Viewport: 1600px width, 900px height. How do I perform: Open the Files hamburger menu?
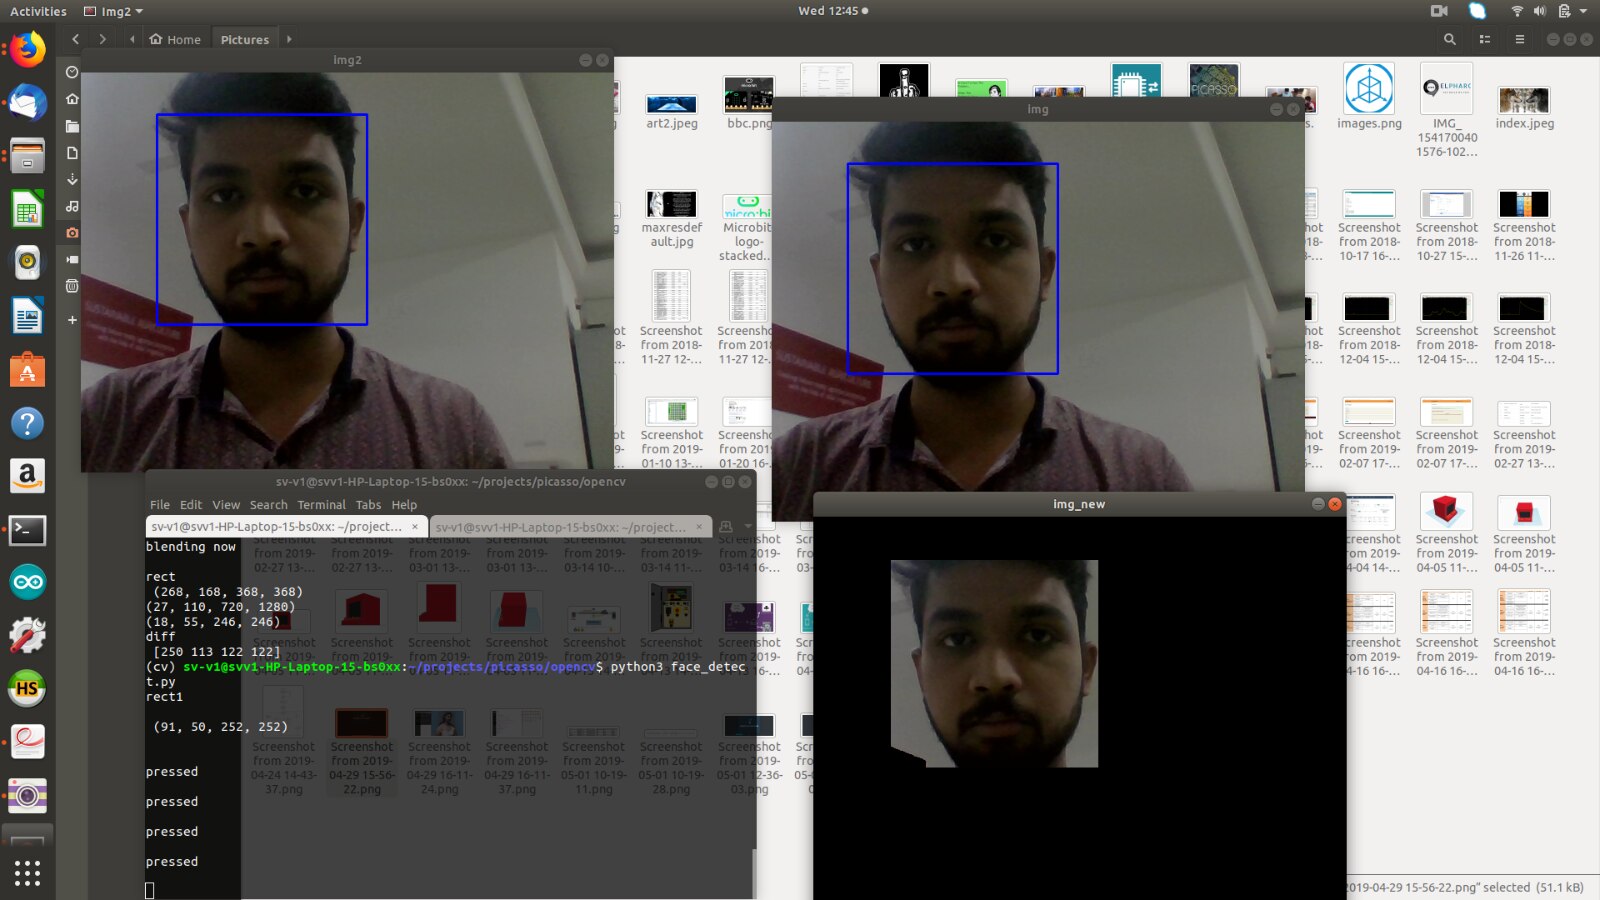click(x=1519, y=39)
